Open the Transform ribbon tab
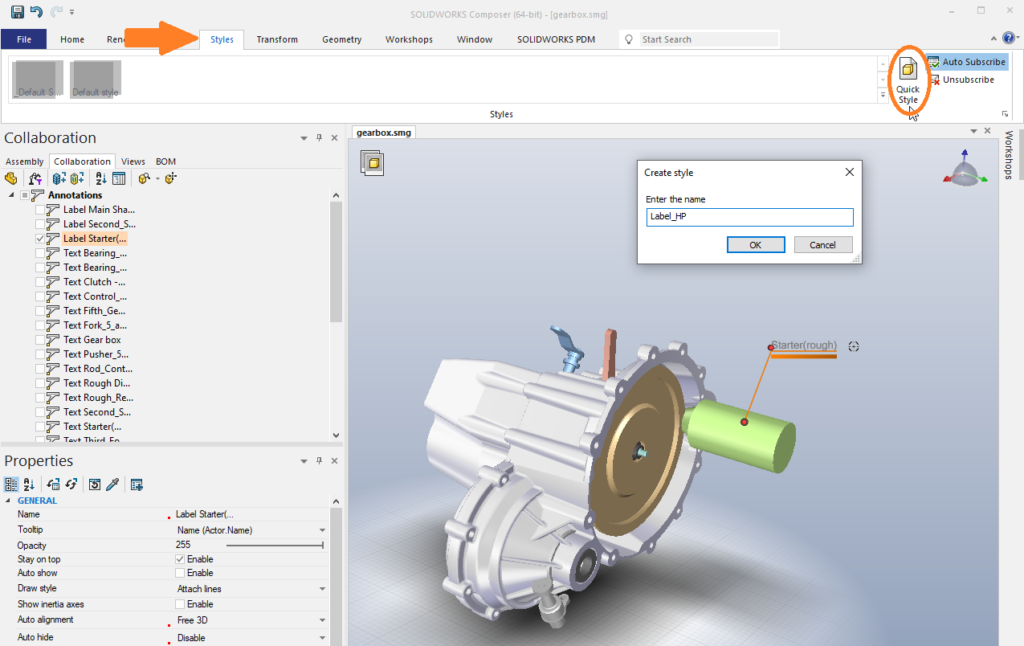Viewport: 1024px width, 646px height. point(277,40)
